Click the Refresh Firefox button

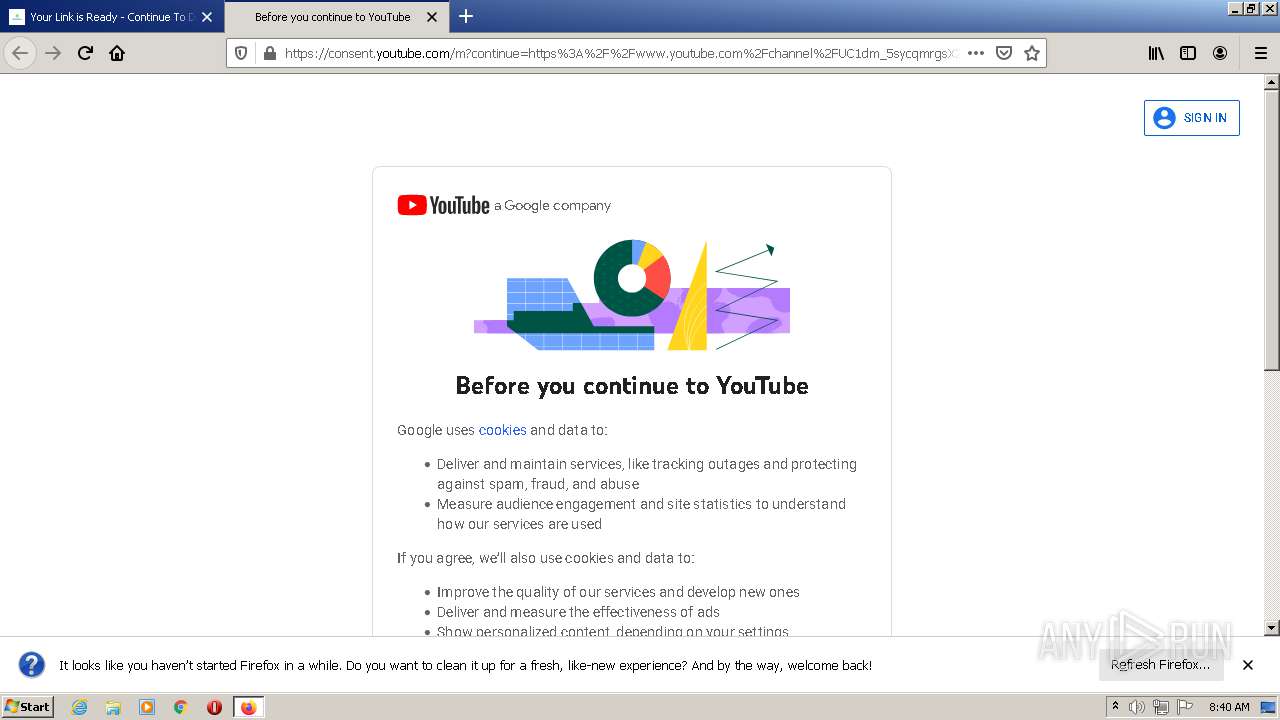[1161, 665]
